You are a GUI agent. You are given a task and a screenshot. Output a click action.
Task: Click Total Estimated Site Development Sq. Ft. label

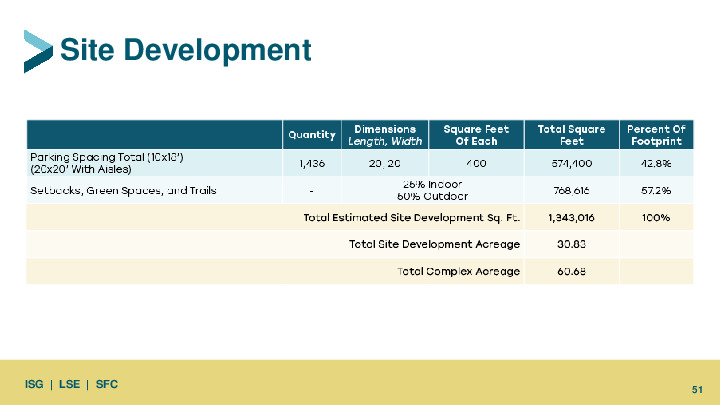(x=412, y=217)
